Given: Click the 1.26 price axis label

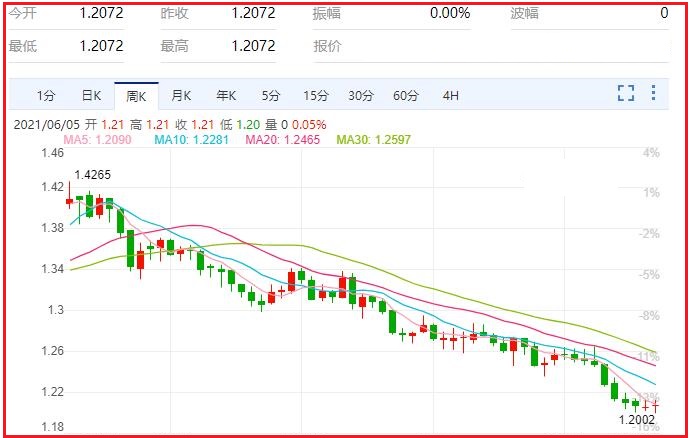Looking at the screenshot, I should click(53, 351).
